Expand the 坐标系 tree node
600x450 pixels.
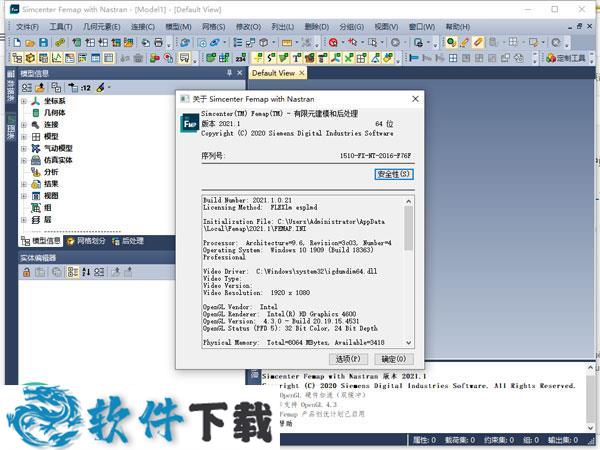24,101
